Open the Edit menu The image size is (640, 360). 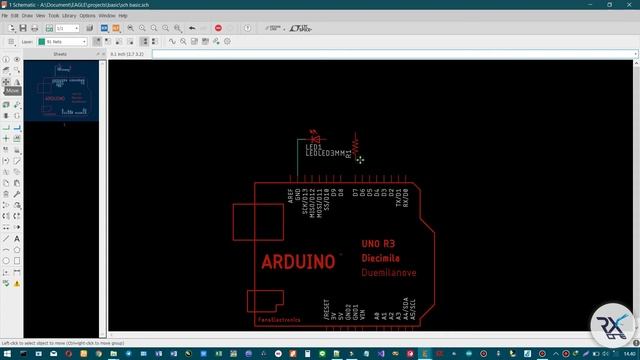coord(15,16)
